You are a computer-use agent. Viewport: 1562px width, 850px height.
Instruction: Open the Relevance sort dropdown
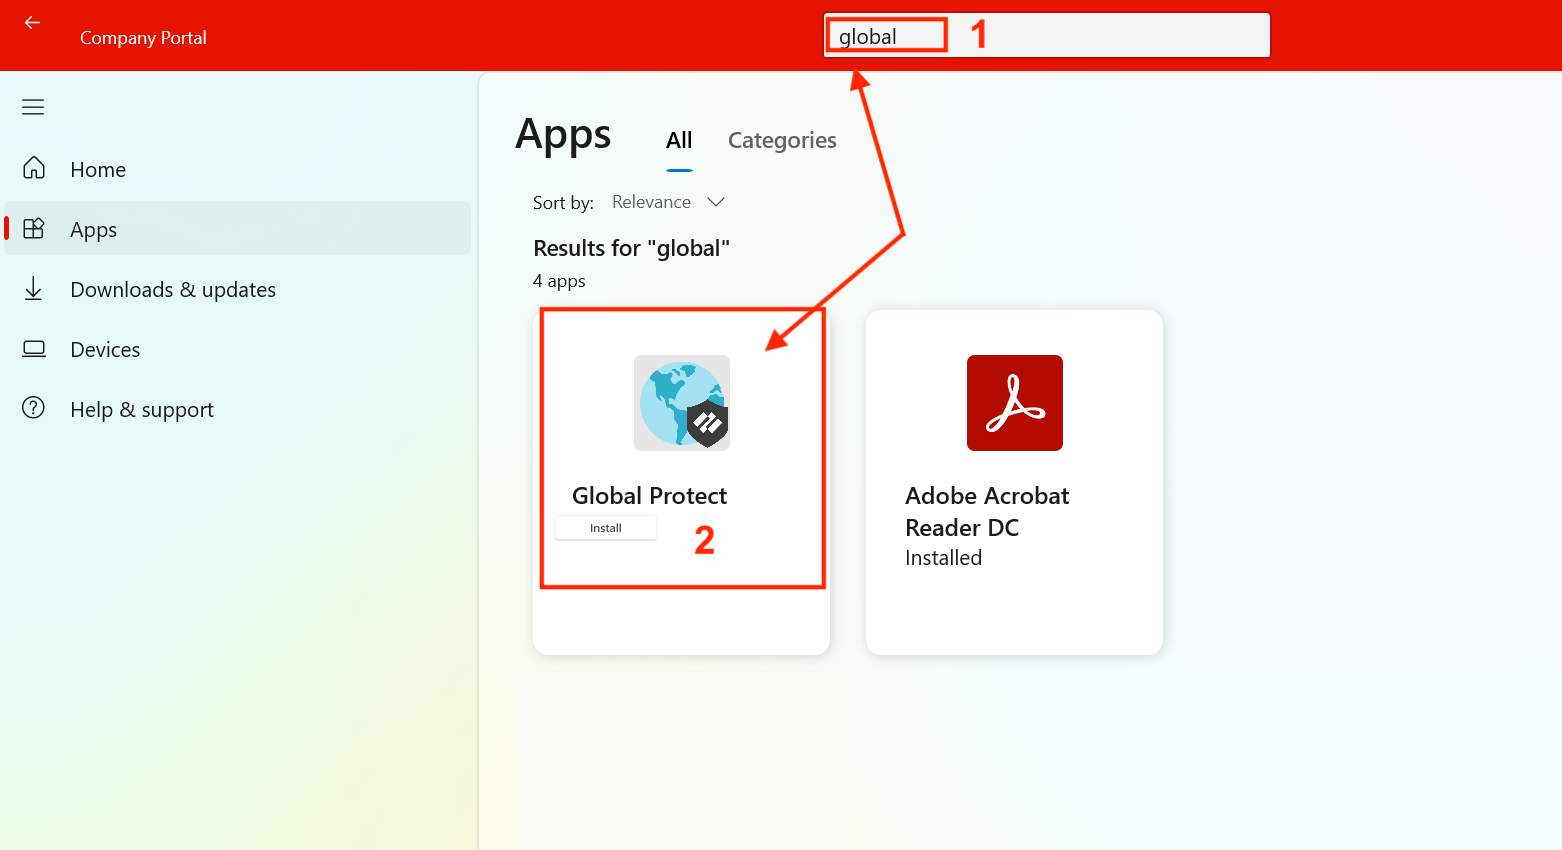click(x=651, y=202)
